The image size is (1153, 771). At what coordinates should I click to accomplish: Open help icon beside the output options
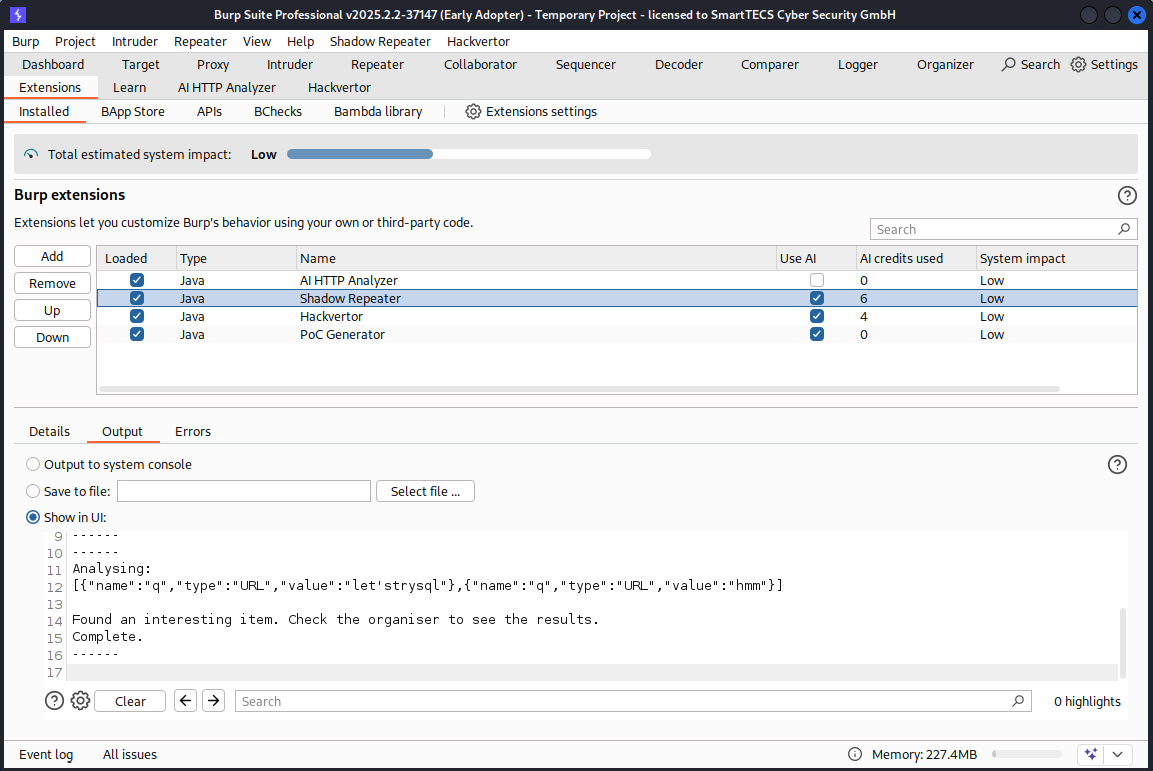(x=1117, y=465)
